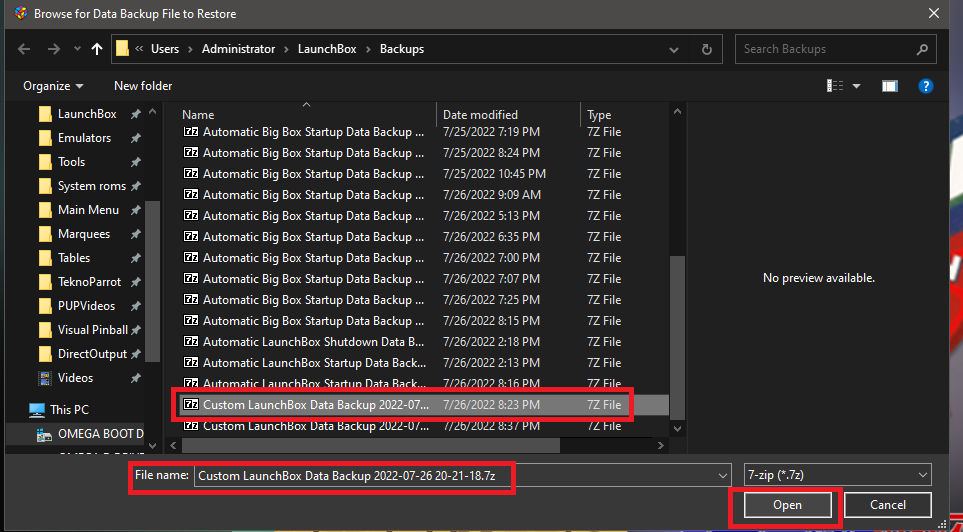Change your view icon
963x532 pixels.
point(835,86)
